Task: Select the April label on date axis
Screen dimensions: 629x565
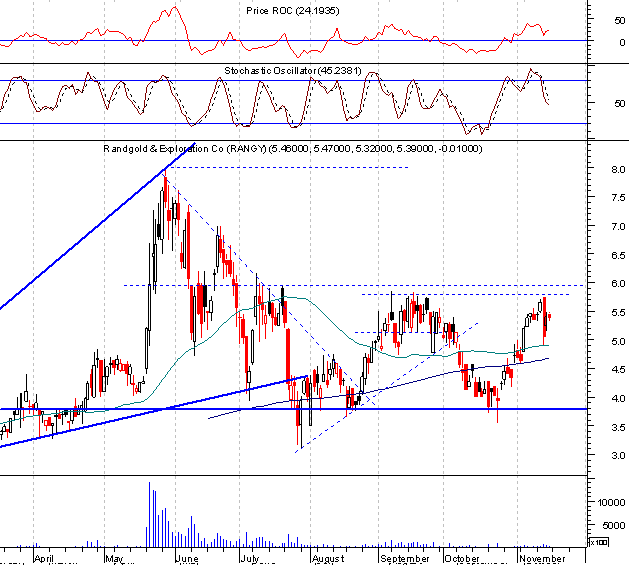Action: (44, 558)
